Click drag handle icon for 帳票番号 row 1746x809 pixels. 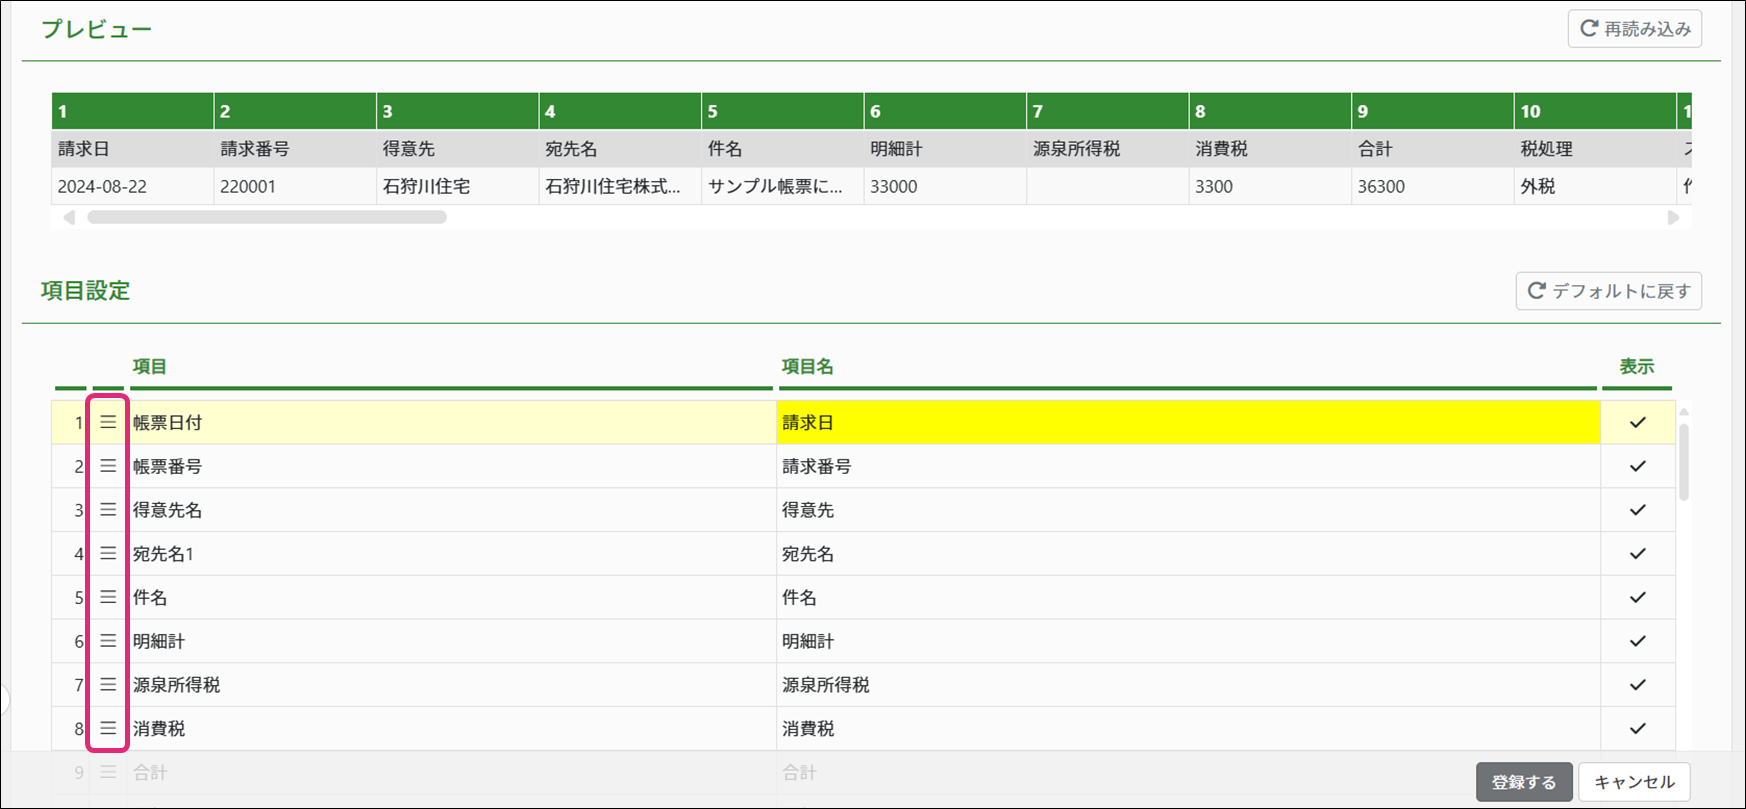(x=108, y=466)
